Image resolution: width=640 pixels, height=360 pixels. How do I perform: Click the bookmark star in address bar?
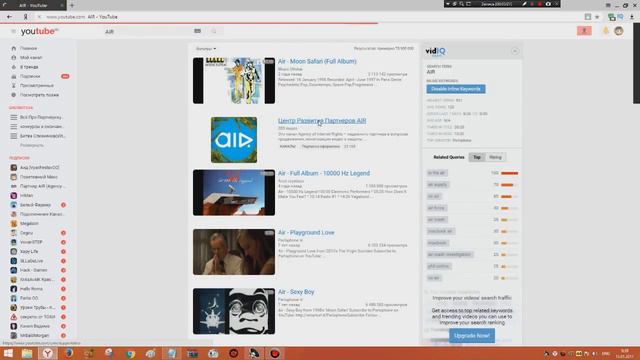[597, 17]
